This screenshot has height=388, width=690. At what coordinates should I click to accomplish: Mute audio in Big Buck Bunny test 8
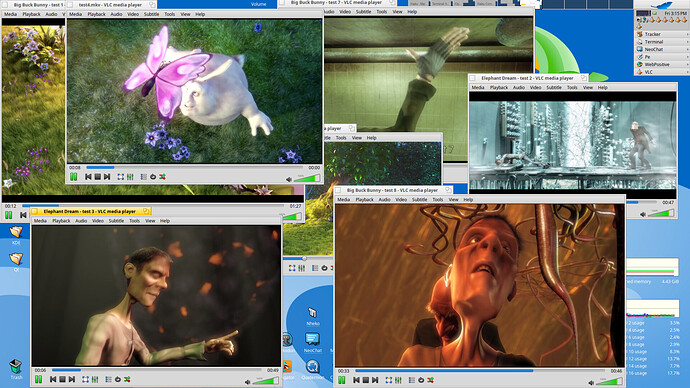click(x=591, y=383)
